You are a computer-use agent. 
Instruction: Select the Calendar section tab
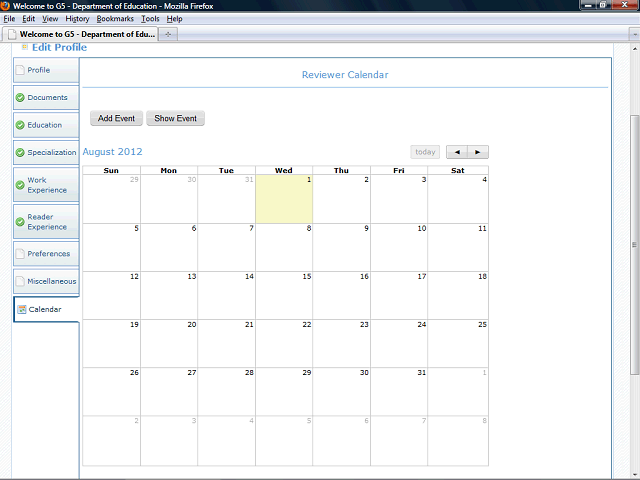(x=46, y=309)
